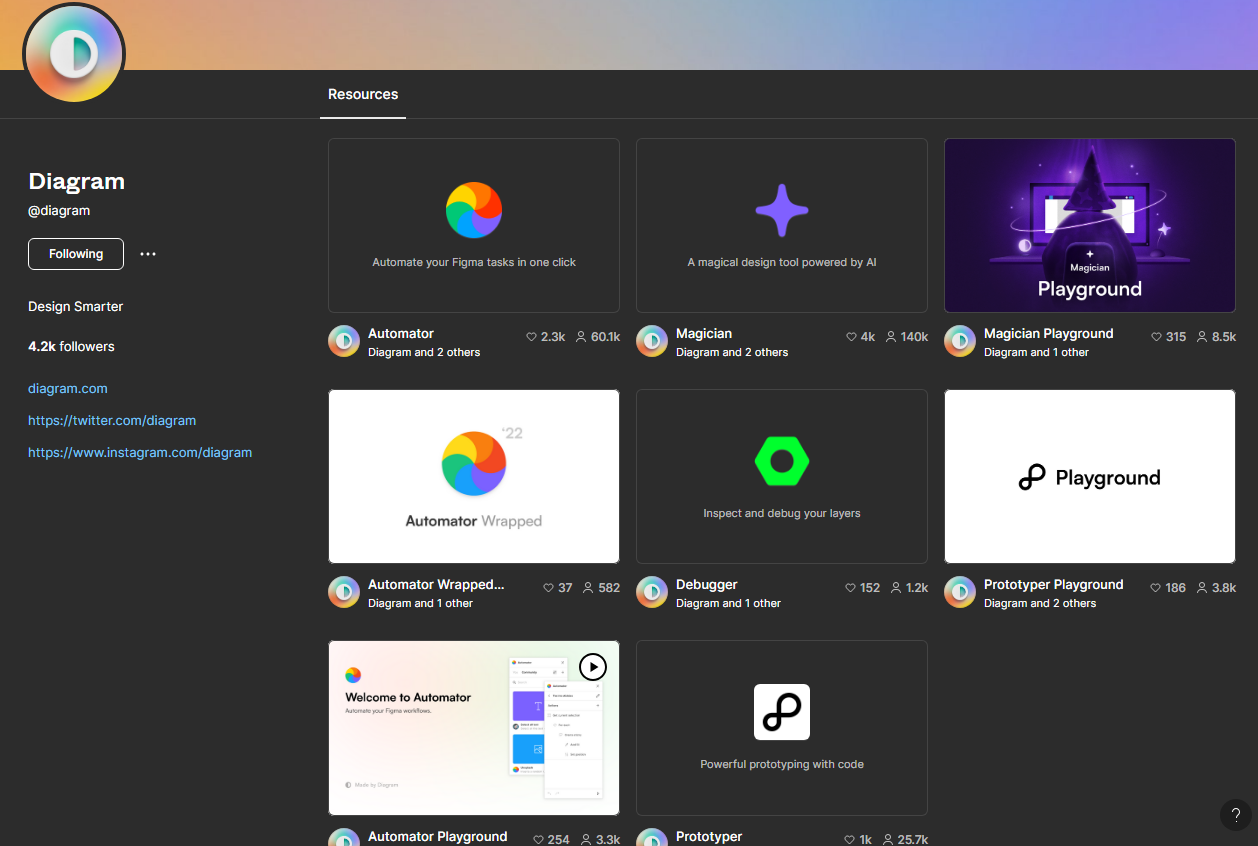Click the author avatar left of the 4k-likes Magician title

(652, 342)
